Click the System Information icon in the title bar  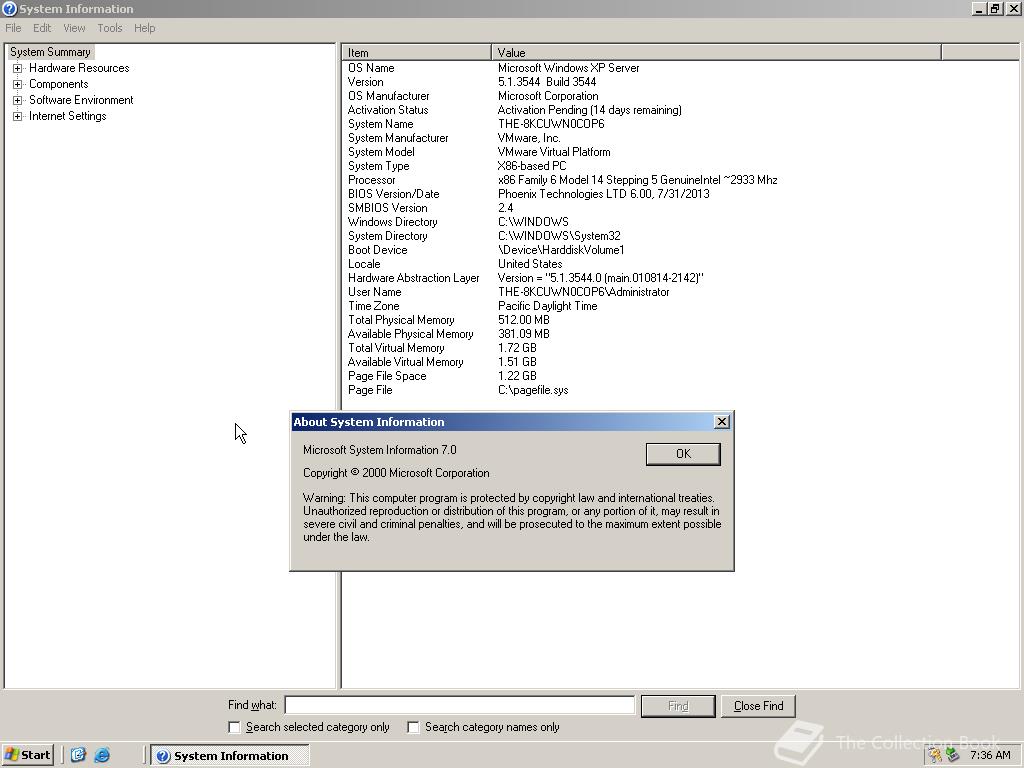tap(8, 8)
